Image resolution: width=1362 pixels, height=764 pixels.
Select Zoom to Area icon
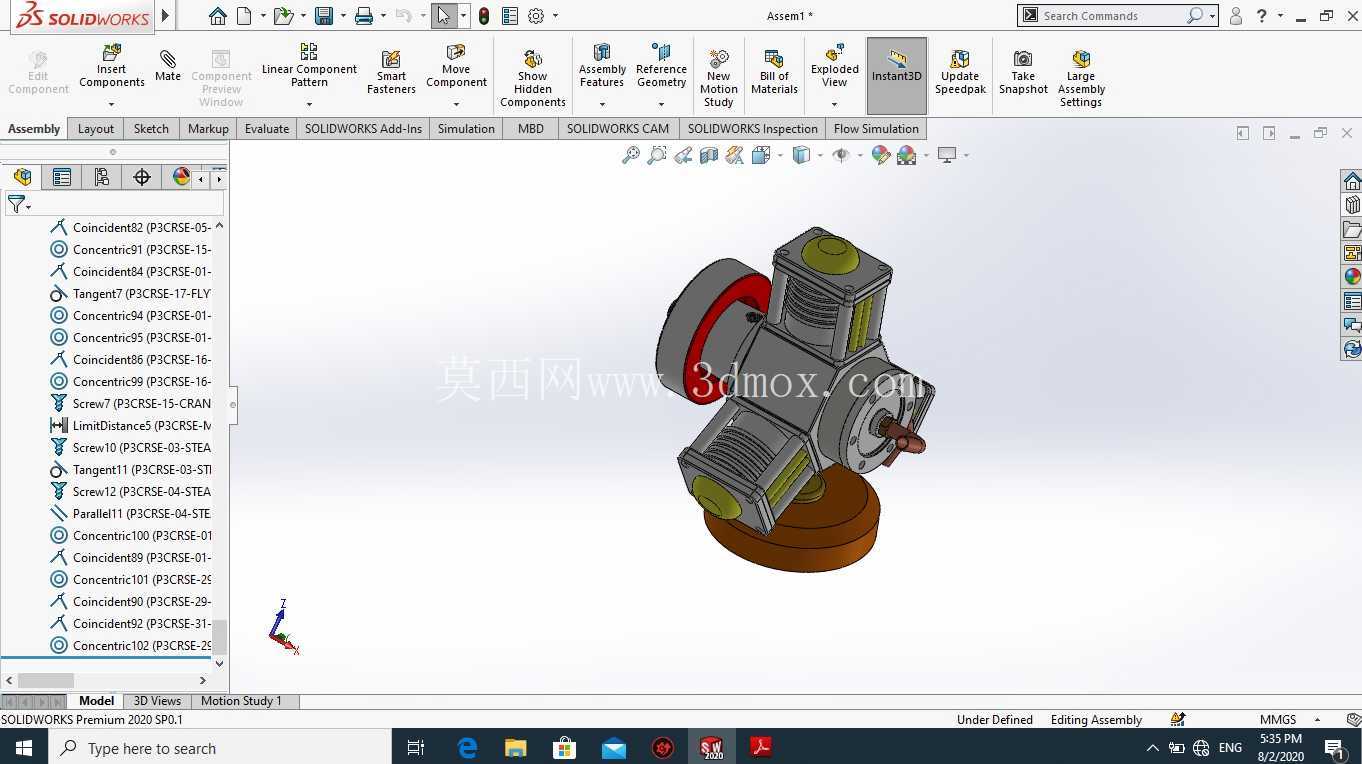(x=657, y=155)
